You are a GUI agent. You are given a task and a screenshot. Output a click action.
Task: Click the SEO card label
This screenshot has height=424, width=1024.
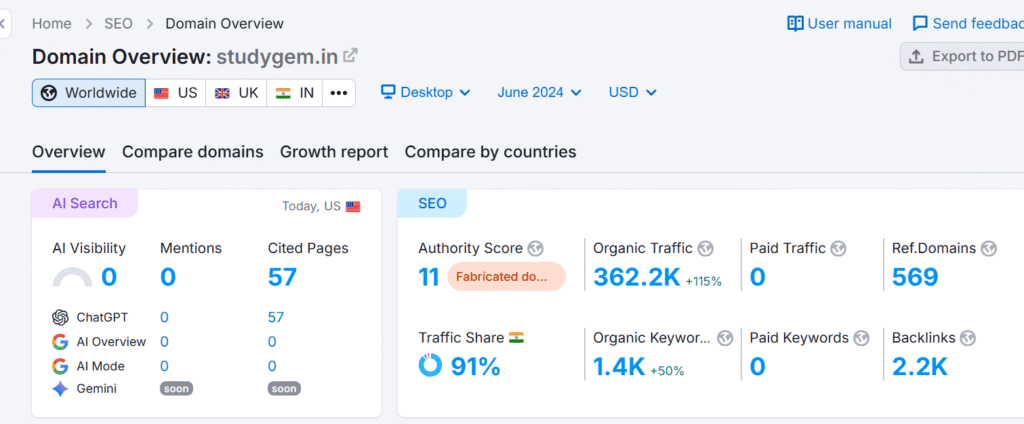(x=432, y=203)
